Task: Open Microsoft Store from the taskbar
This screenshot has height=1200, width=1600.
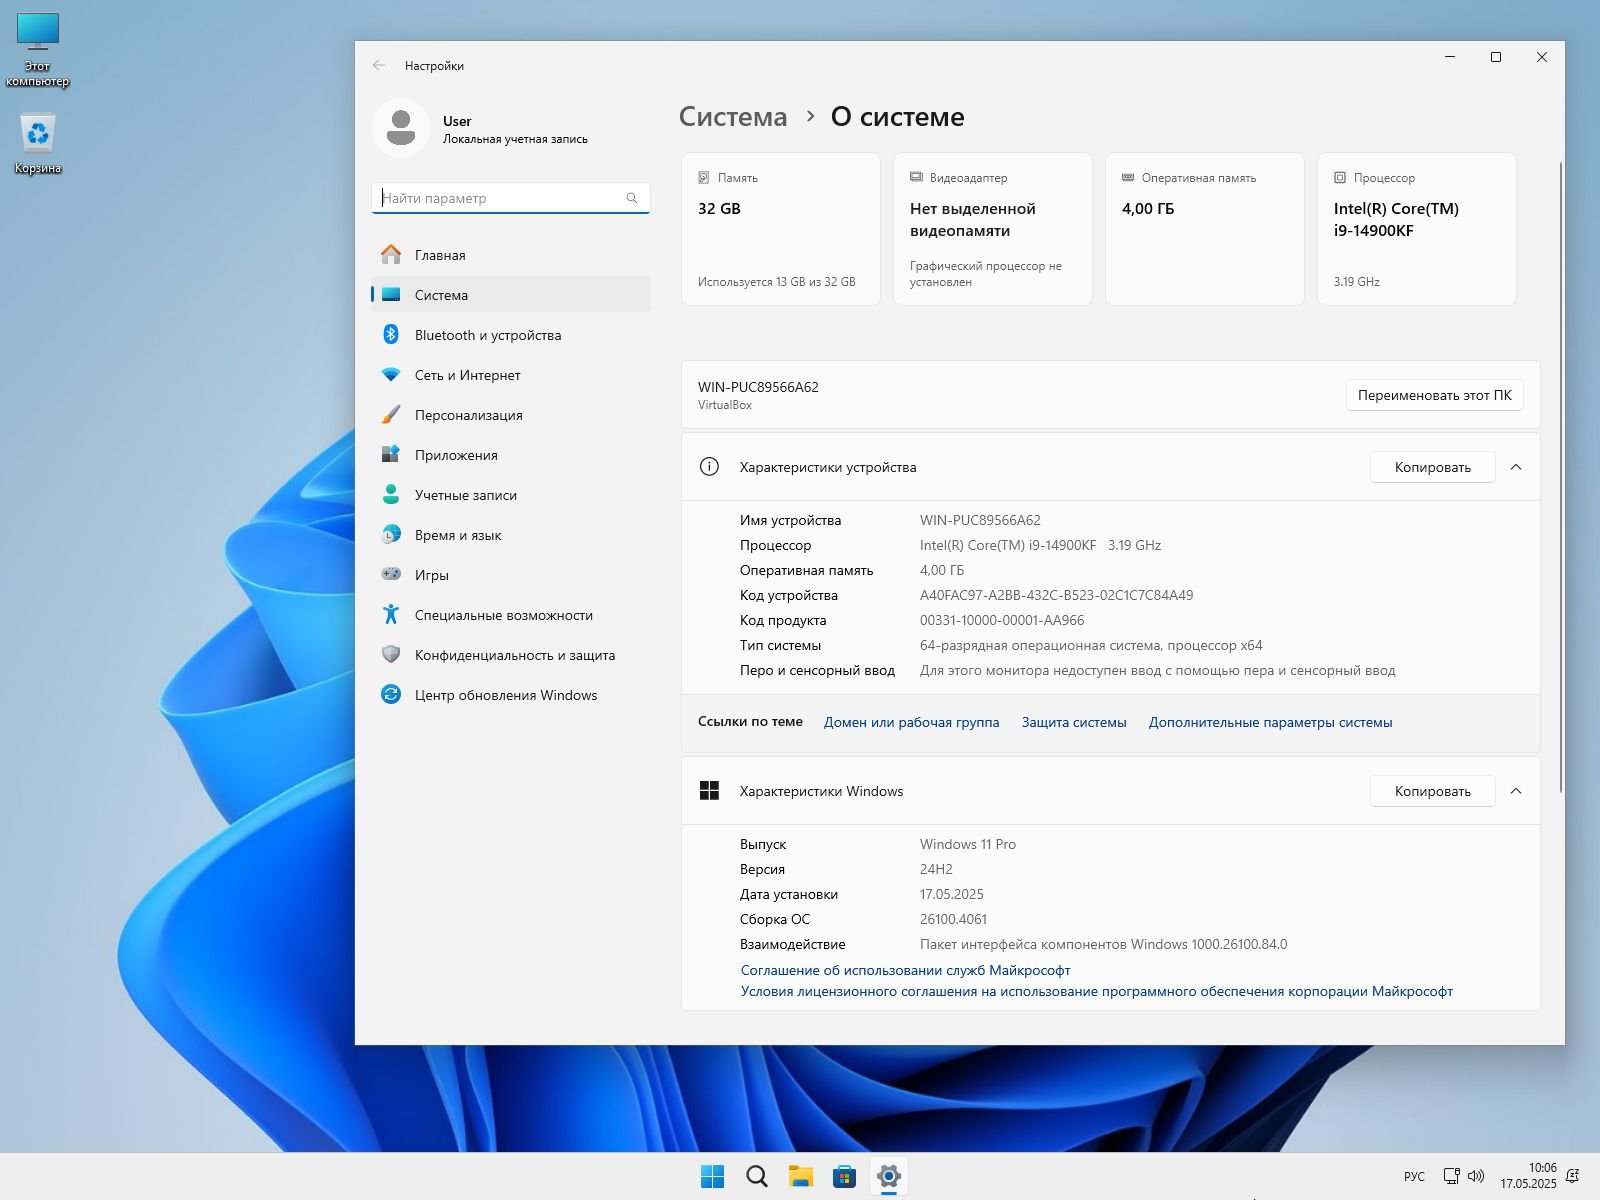Action: pos(845,1176)
